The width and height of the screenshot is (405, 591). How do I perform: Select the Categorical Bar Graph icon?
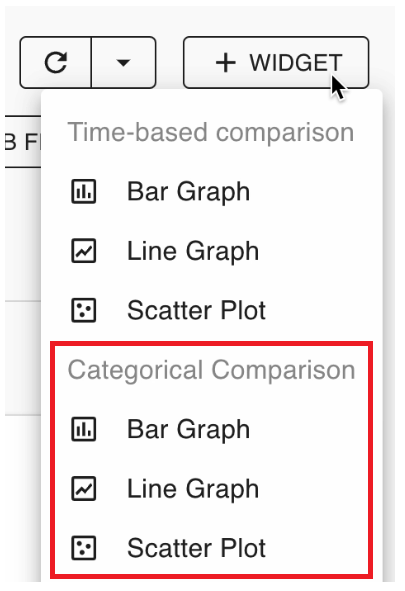[x=84, y=429]
